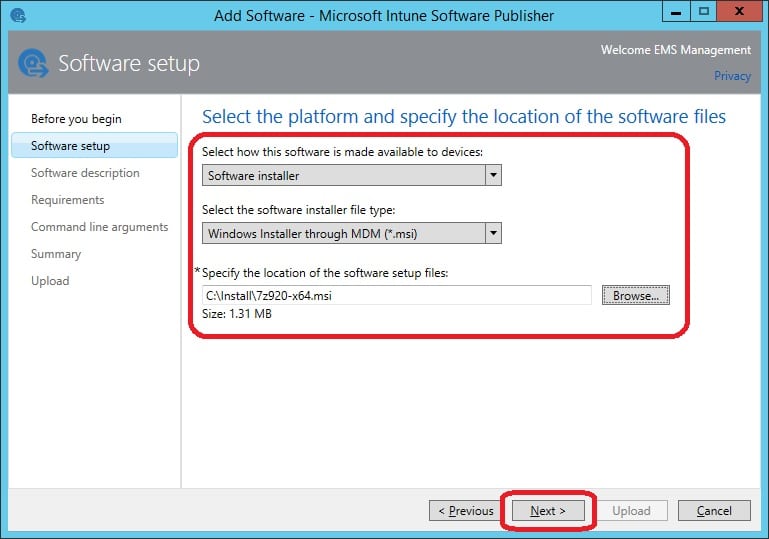This screenshot has height=539, width=769.
Task: Click the 'Size: 1.31 MB' text
Action: click(237, 314)
